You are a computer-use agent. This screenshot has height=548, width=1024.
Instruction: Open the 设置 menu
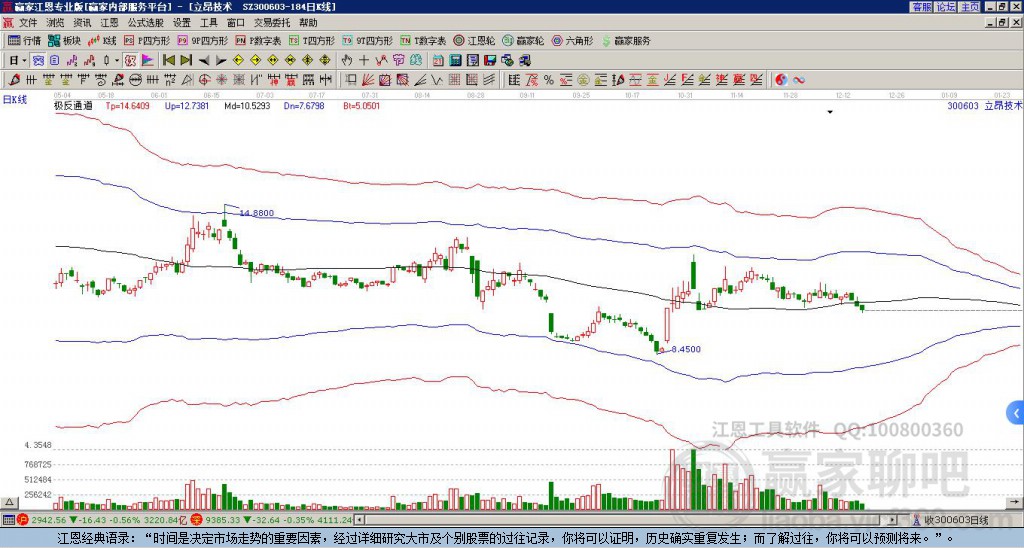tap(182, 23)
